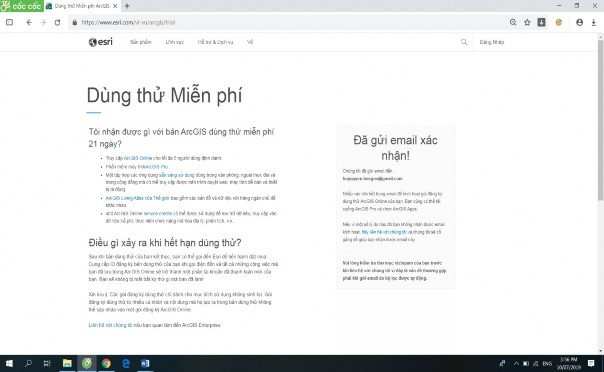The height and width of the screenshot is (372, 604).
Task: Open Microsoft Edge from taskbar
Action: pyautogui.click(x=126, y=363)
